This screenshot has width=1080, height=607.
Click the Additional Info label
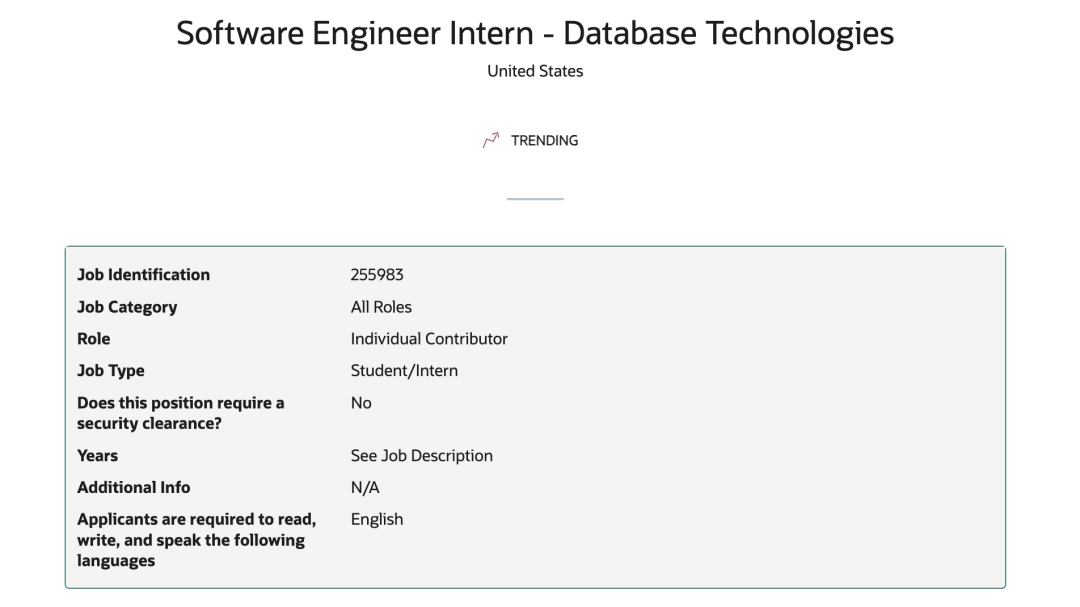click(134, 487)
